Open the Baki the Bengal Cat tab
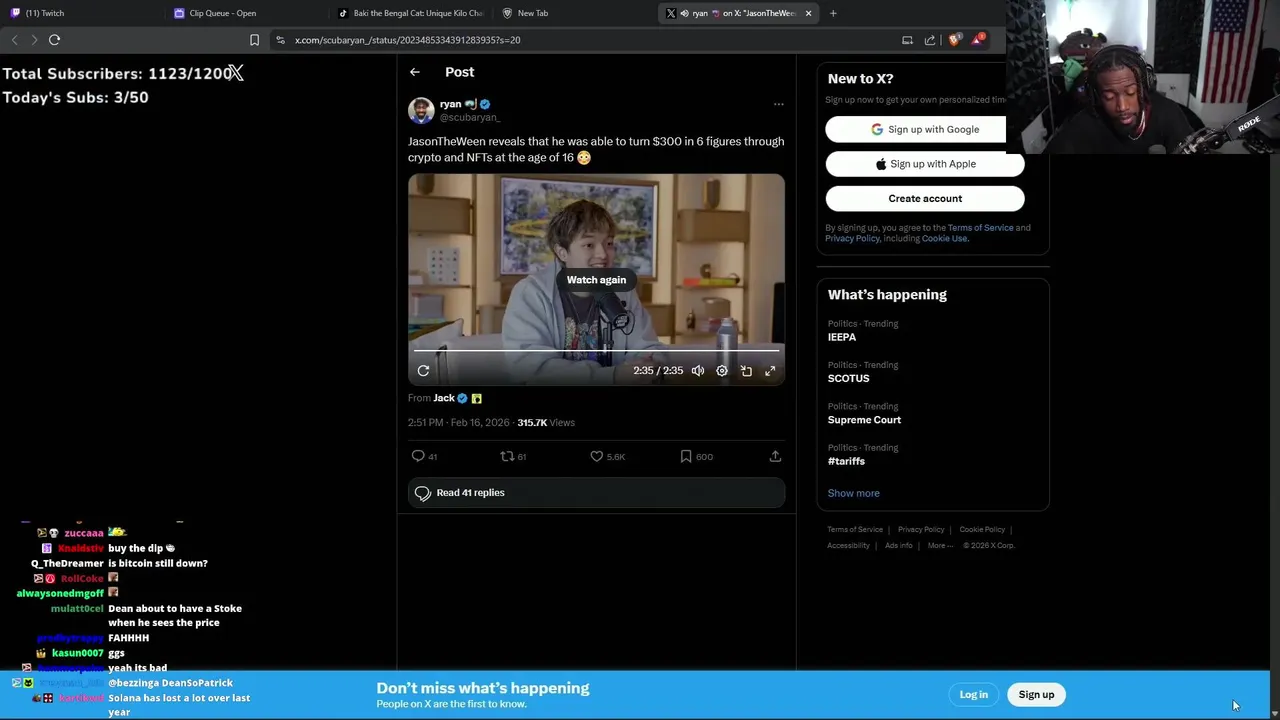Viewport: 1280px width, 720px height. pyautogui.click(x=410, y=13)
